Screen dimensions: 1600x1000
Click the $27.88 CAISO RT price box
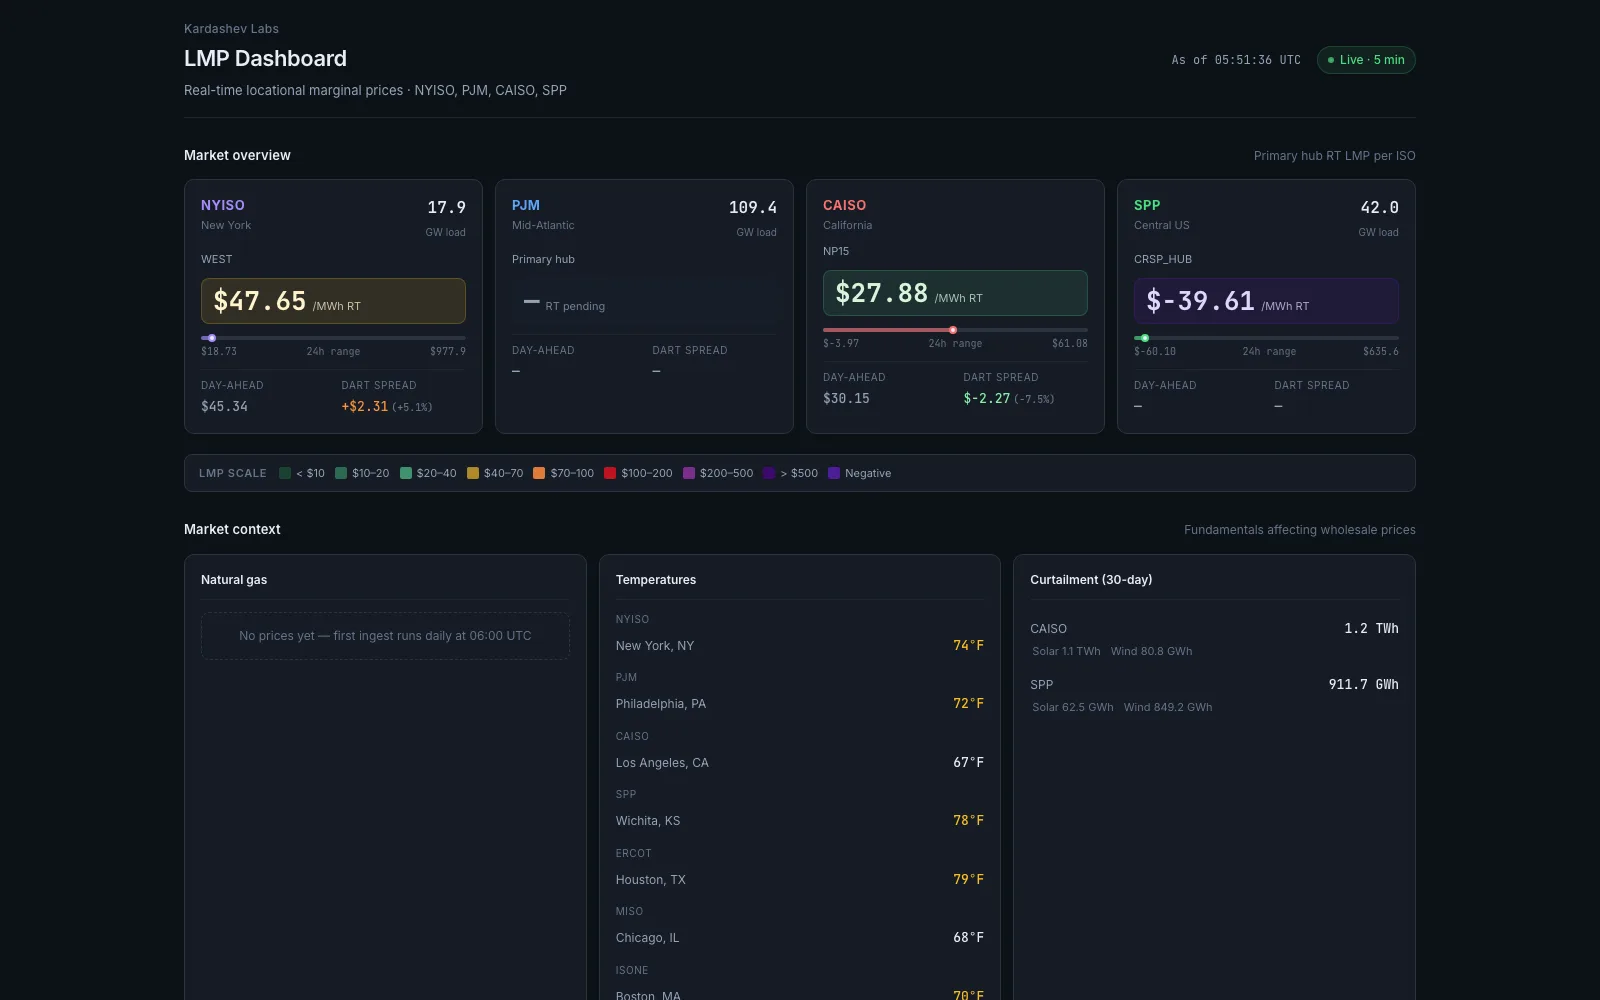(955, 293)
